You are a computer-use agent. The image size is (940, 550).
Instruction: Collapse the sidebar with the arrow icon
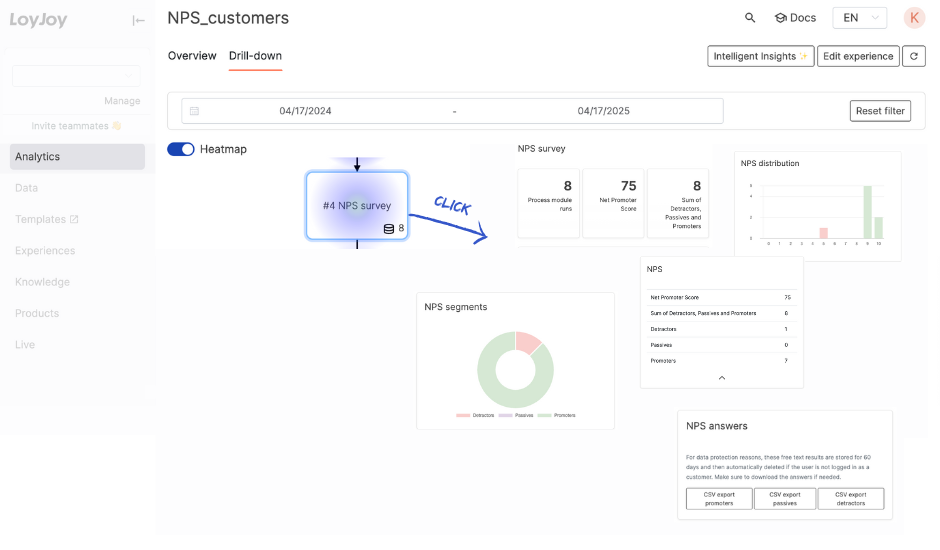pyautogui.click(x=139, y=20)
